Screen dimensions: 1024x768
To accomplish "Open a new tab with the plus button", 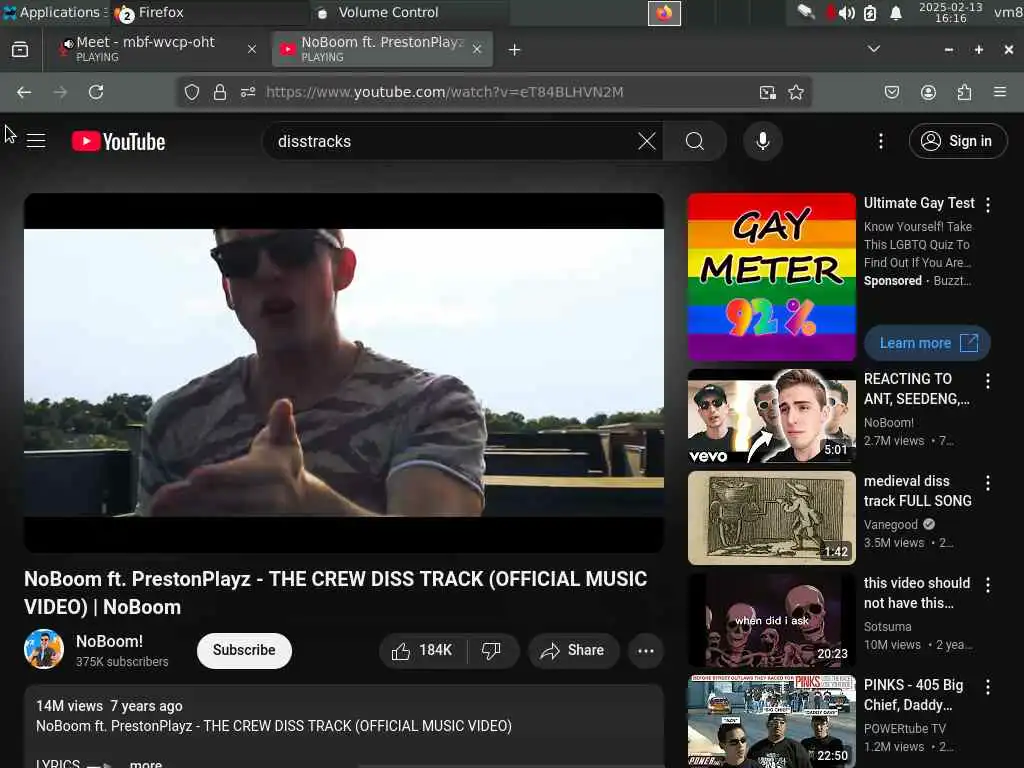I will tap(515, 50).
